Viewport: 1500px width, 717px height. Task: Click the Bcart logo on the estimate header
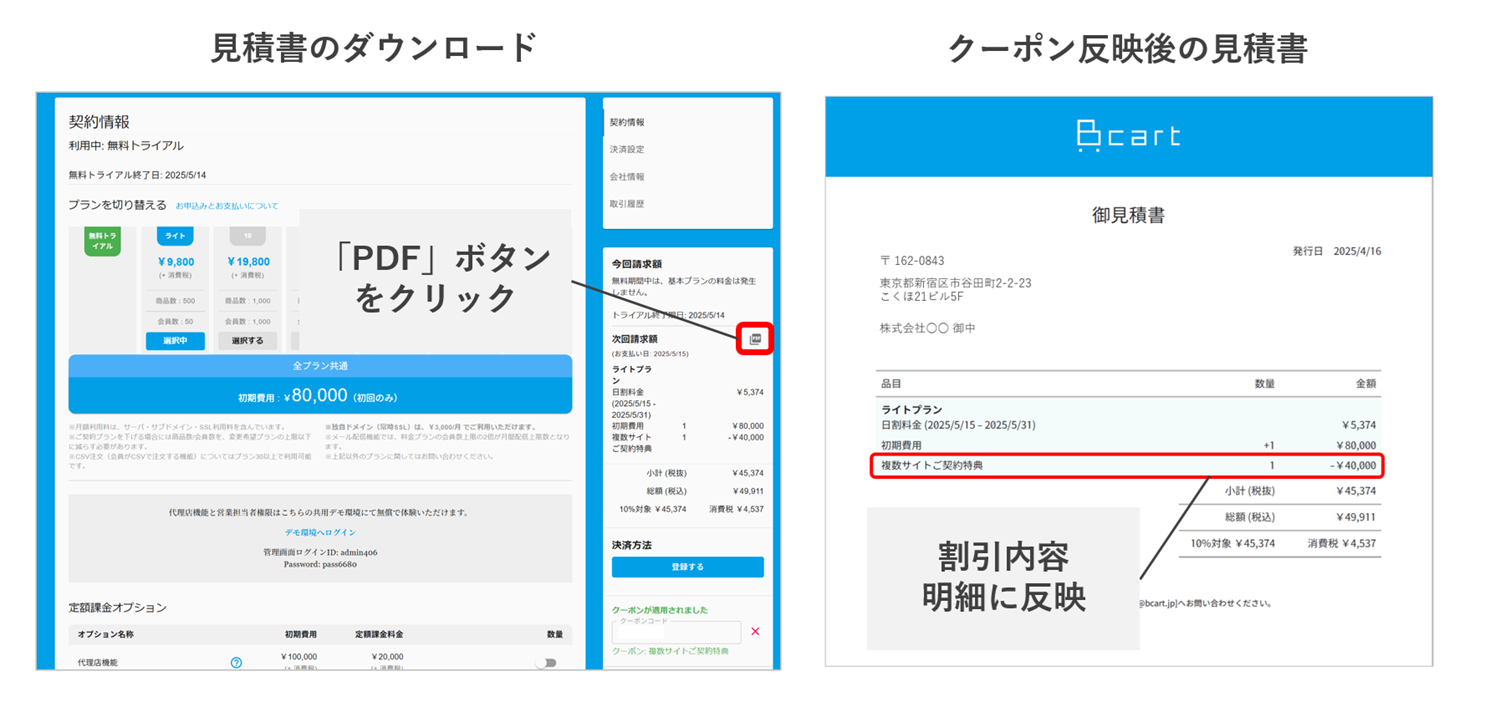[x=1128, y=136]
